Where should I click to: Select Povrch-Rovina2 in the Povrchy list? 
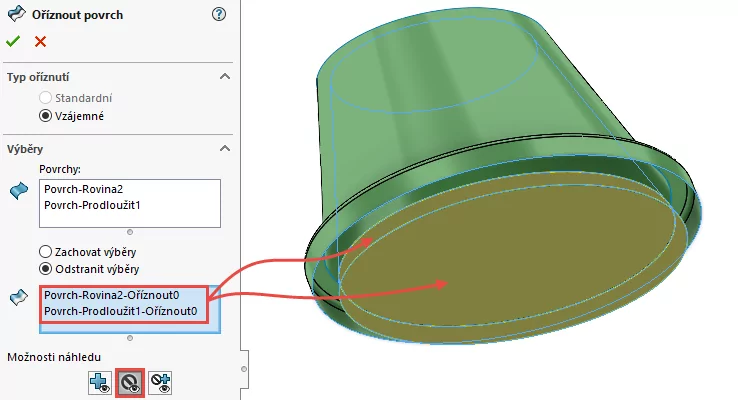[x=82, y=189]
